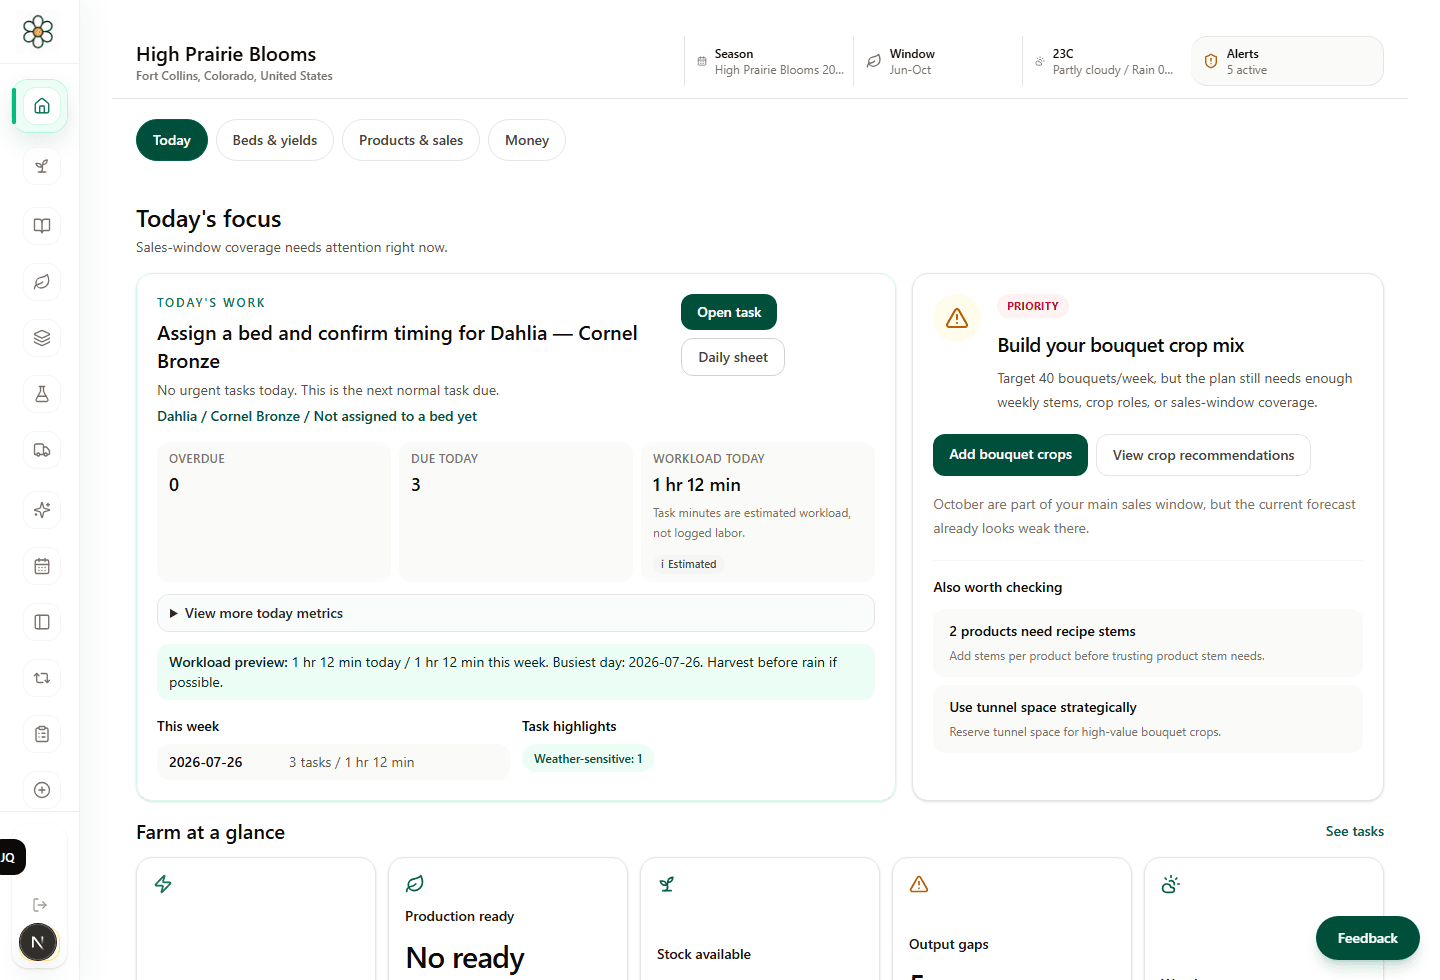Click the Open task button
This screenshot has height=980, width=1440.
click(729, 312)
